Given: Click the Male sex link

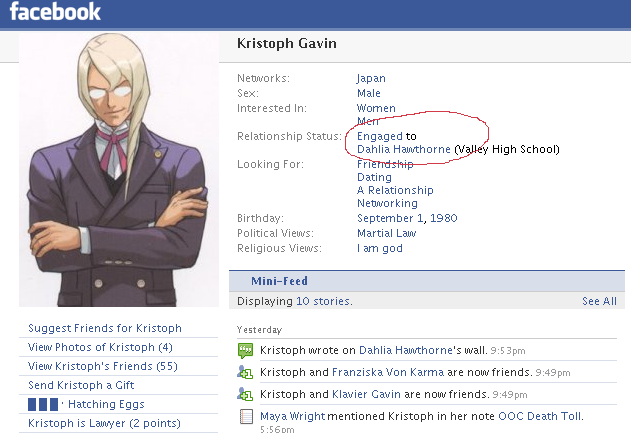Looking at the screenshot, I should pyautogui.click(x=369, y=93).
